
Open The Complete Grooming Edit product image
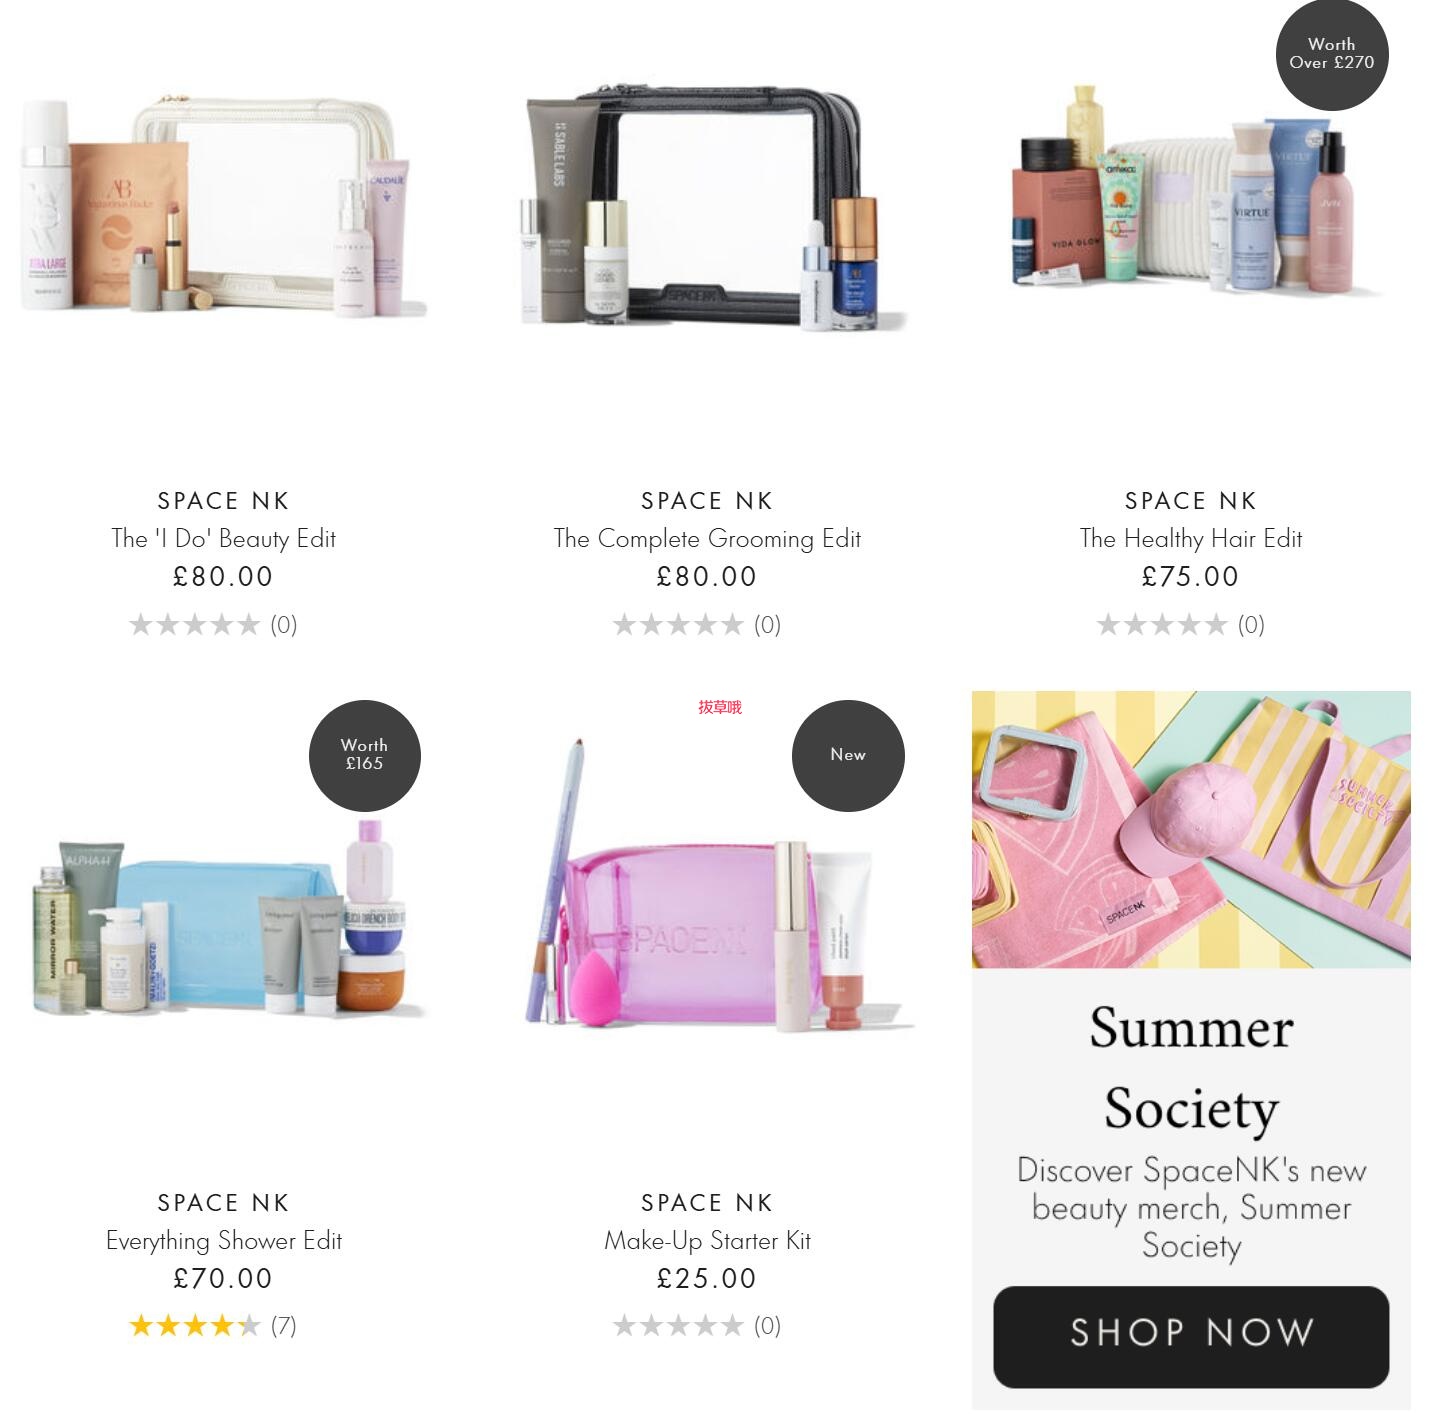pos(707,208)
